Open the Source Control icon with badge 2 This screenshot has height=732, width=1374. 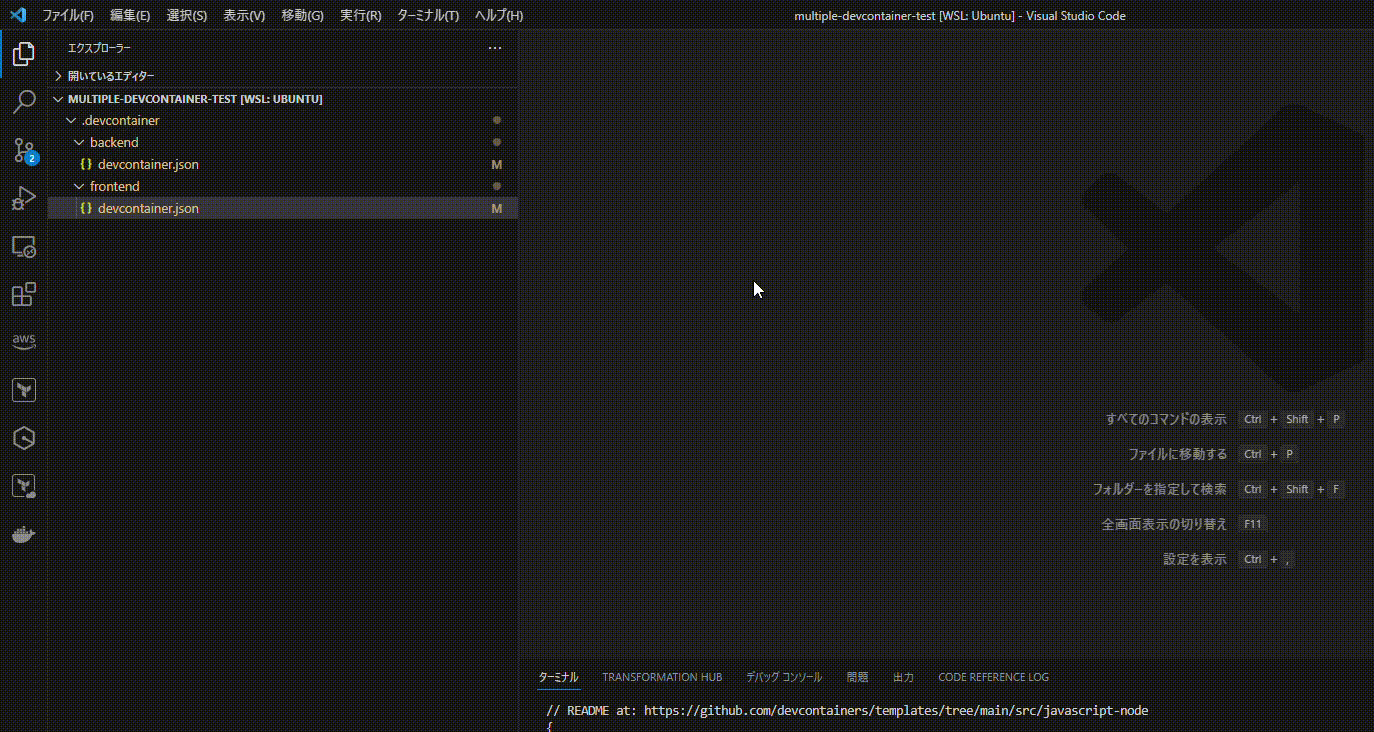tap(24, 150)
